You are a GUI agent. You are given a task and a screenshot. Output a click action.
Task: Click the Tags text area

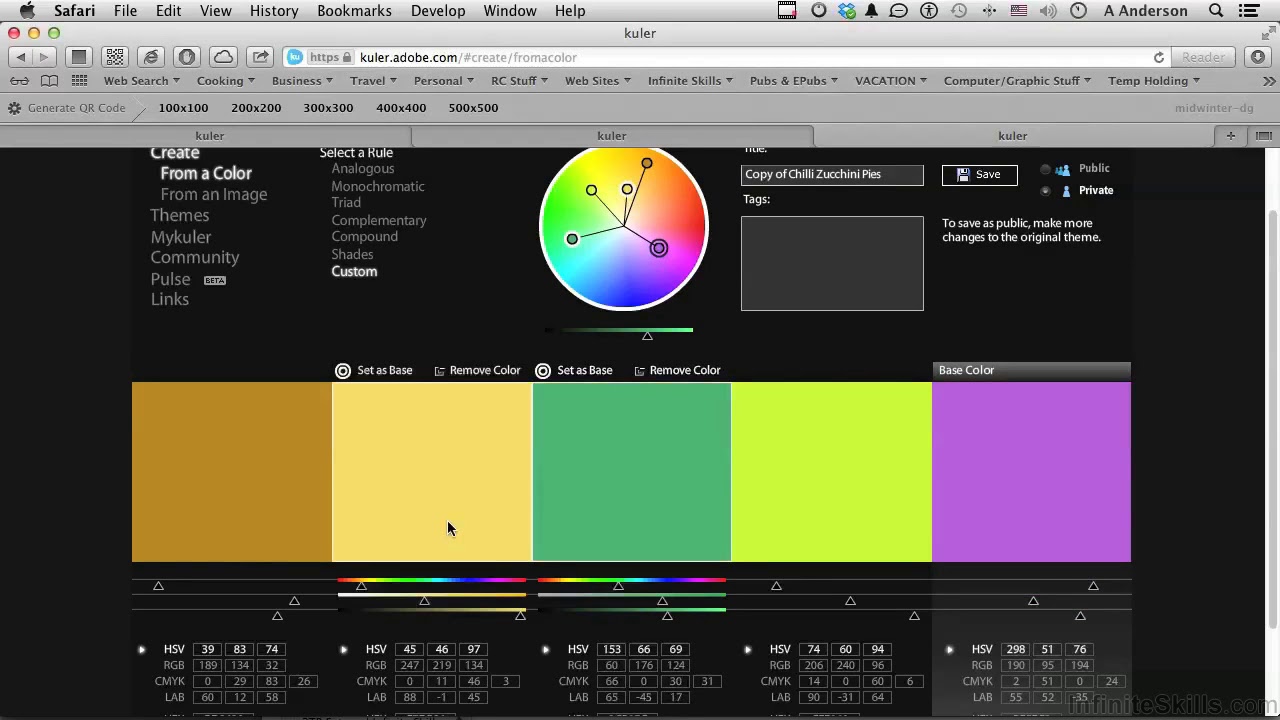click(x=832, y=264)
